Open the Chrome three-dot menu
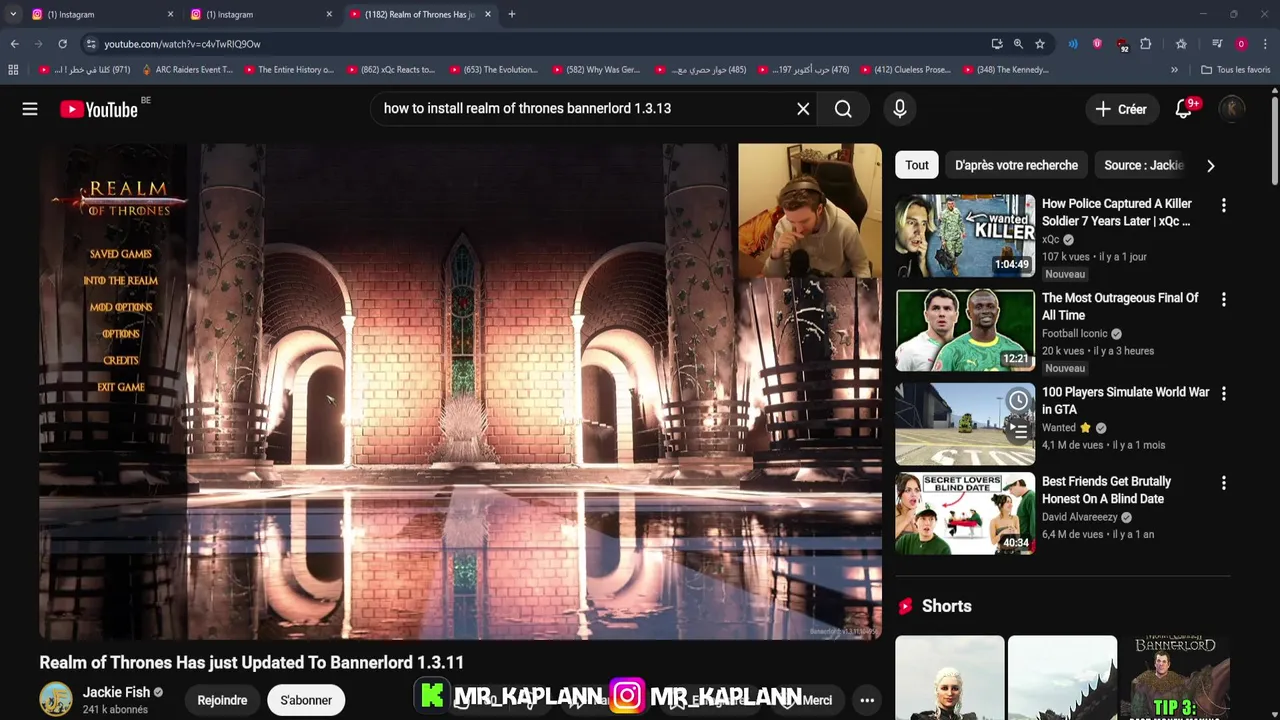 1265,44
